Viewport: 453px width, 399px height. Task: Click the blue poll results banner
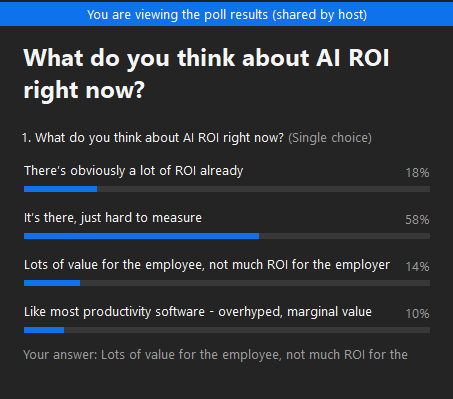(x=226, y=14)
